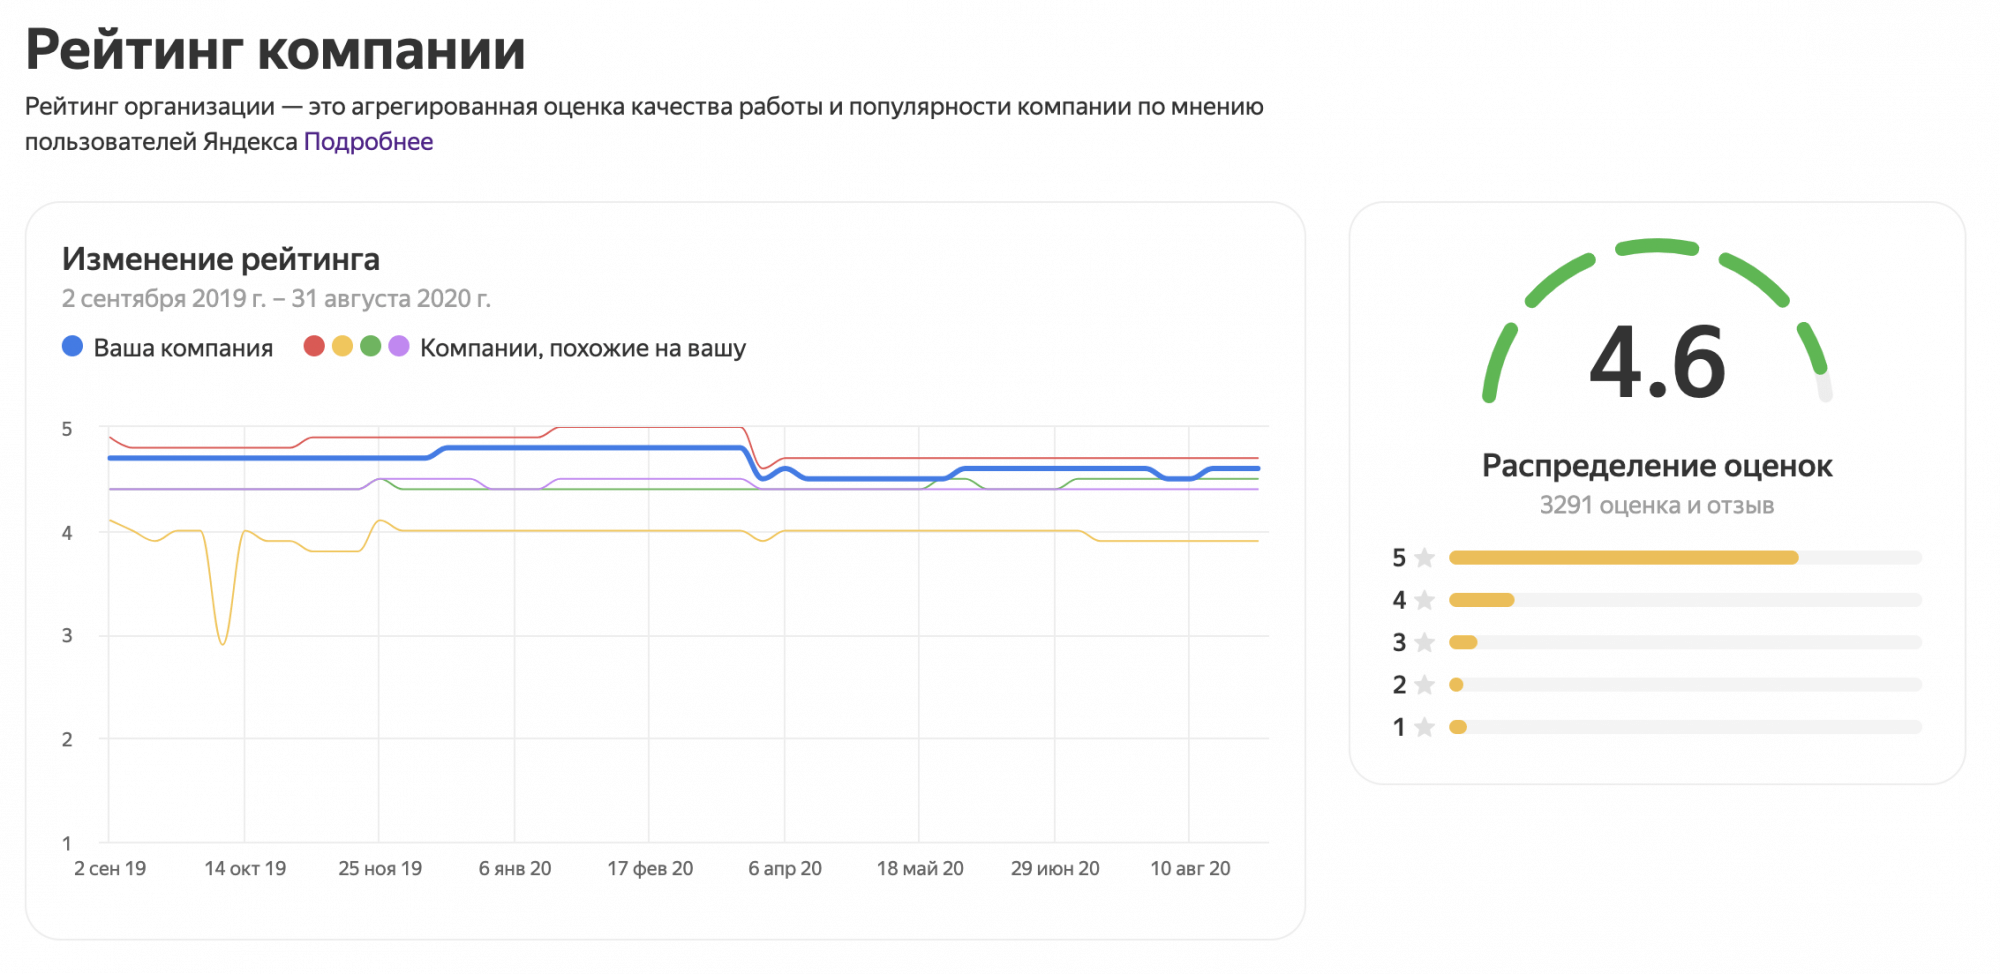2000x974 pixels.
Task: Click the Ваша компания legend label
Action: (183, 348)
